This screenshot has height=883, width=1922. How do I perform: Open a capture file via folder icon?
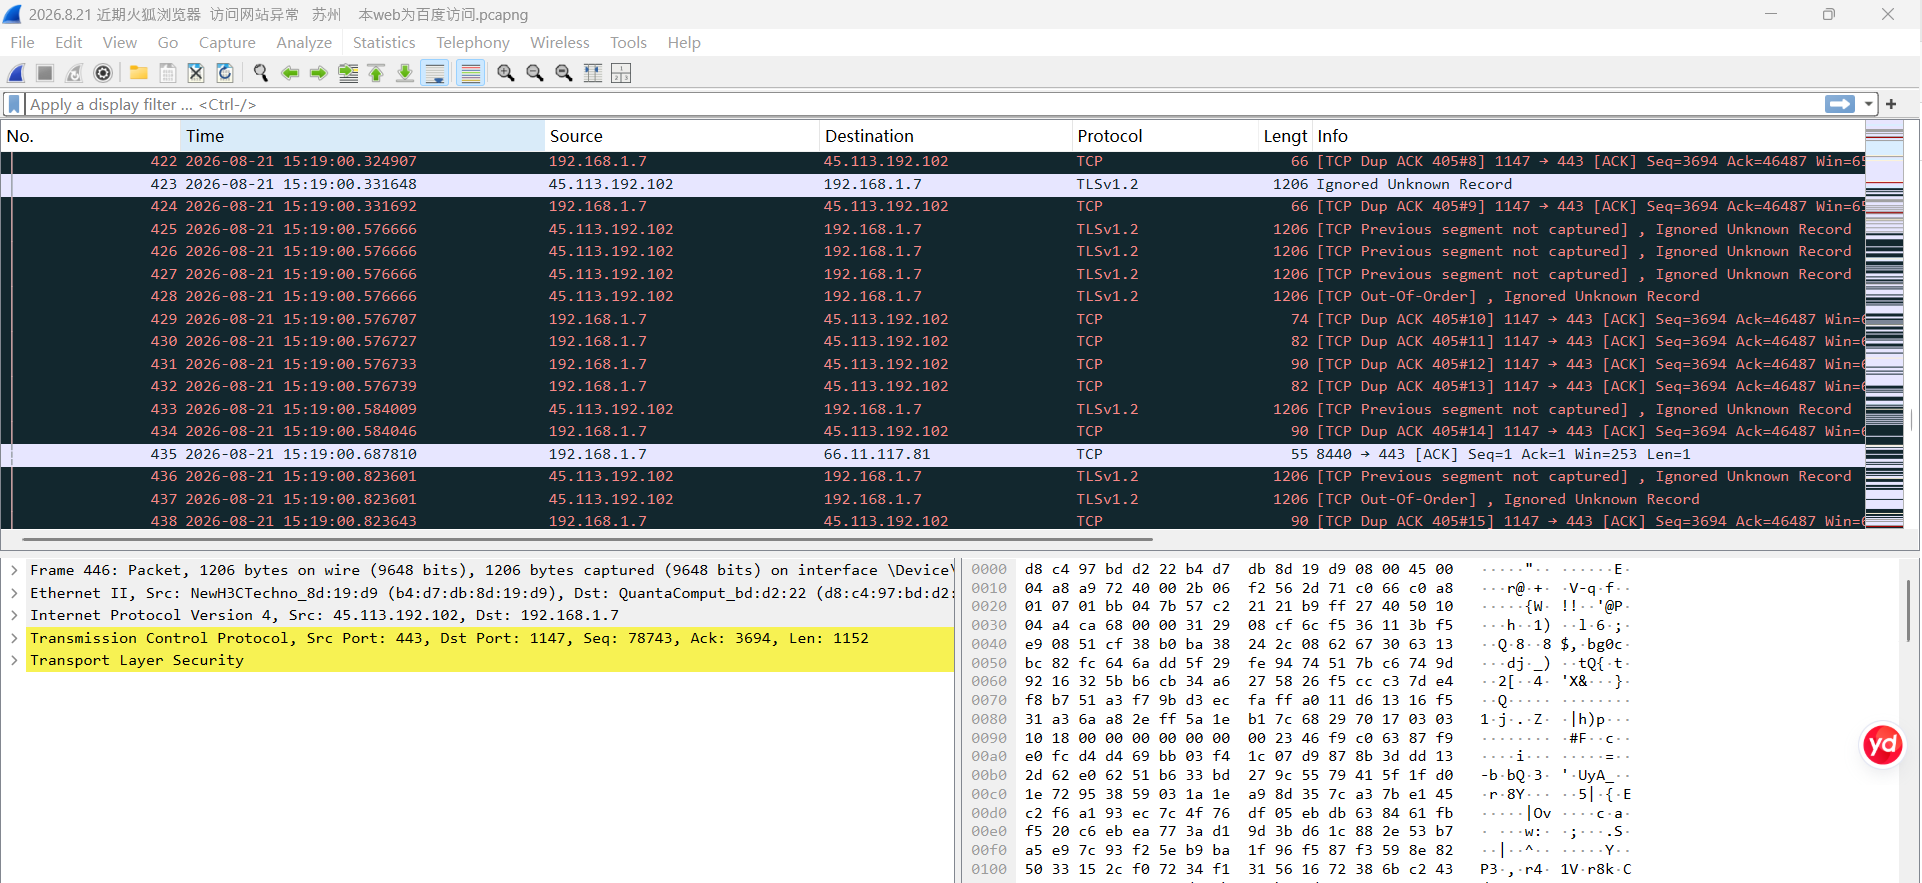pyautogui.click(x=138, y=73)
